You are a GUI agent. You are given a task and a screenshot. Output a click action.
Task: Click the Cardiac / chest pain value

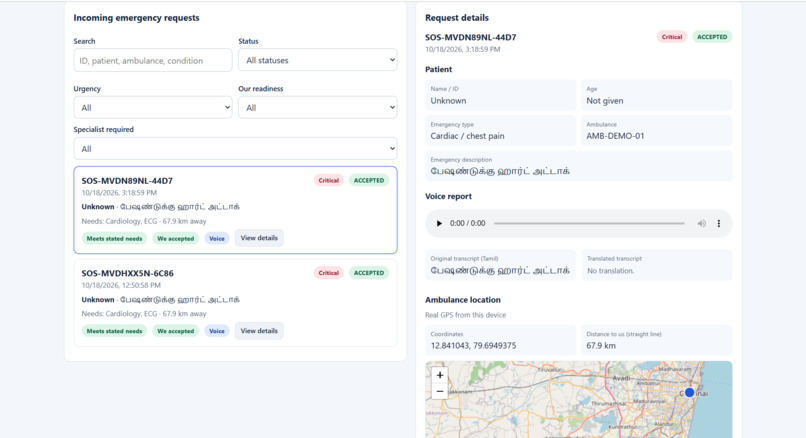click(x=467, y=136)
